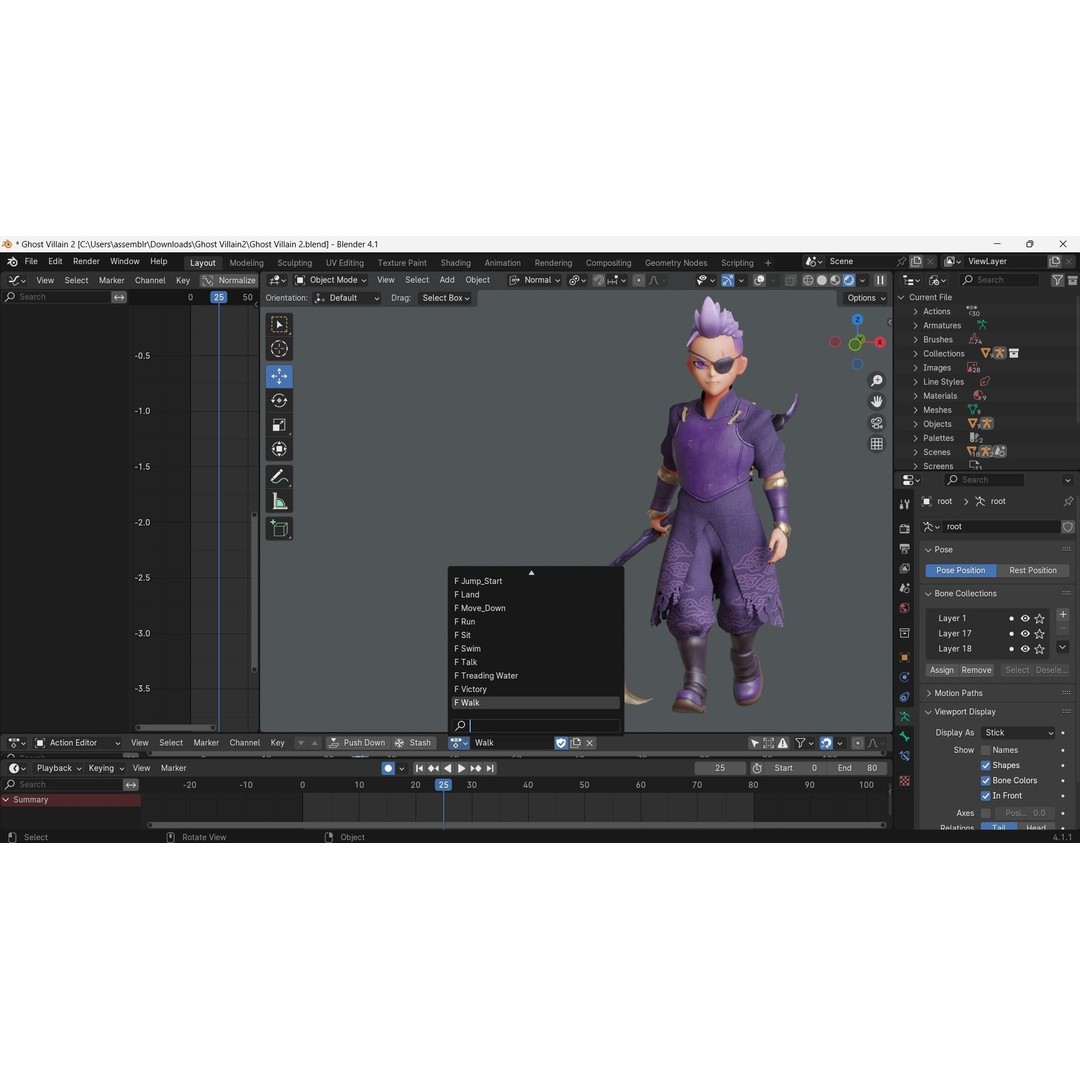Image resolution: width=1080 pixels, height=1080 pixels.
Task: Expand the Materials tree item
Action: tap(915, 396)
